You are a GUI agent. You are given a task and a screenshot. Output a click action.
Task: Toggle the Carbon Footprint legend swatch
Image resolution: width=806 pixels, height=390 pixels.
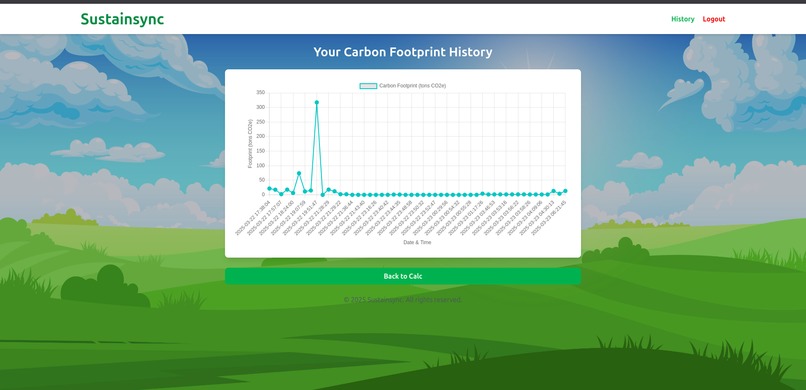[x=368, y=86]
